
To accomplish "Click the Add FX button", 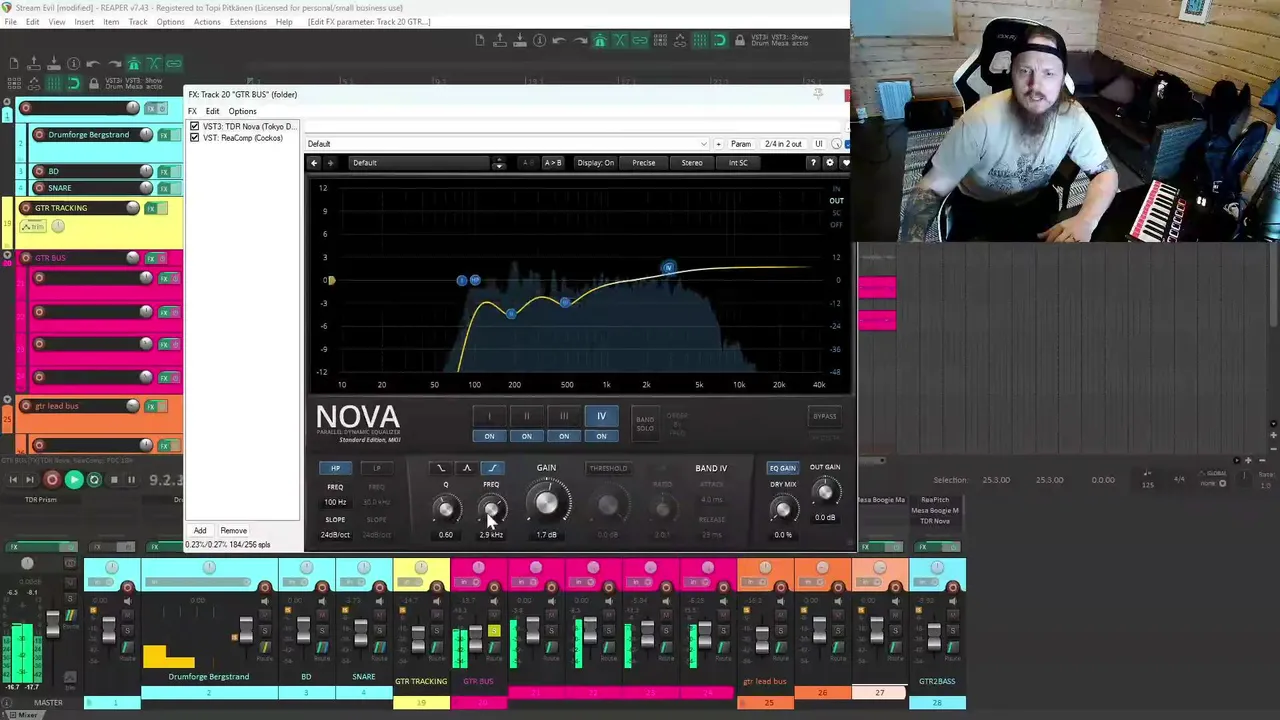I will (200, 531).
